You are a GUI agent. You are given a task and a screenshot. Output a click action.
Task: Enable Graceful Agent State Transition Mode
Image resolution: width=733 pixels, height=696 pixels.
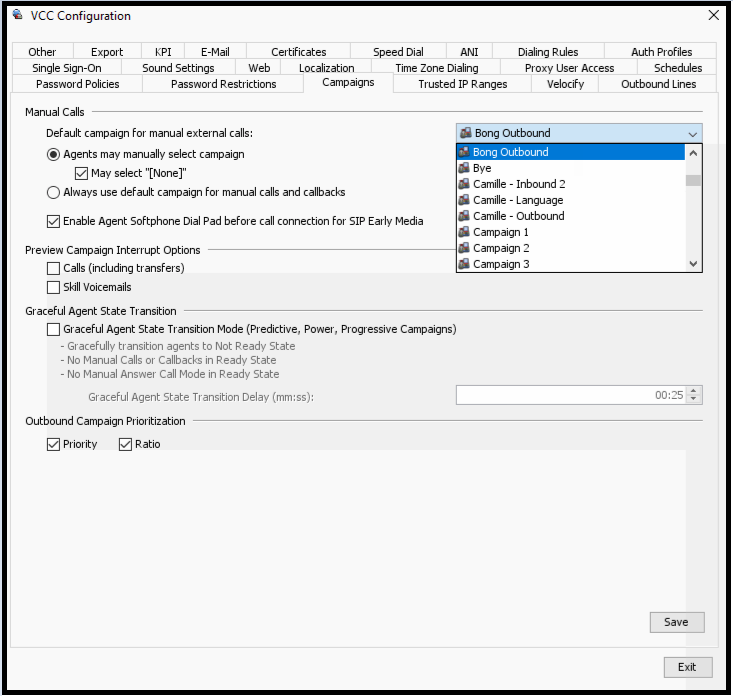tap(53, 330)
